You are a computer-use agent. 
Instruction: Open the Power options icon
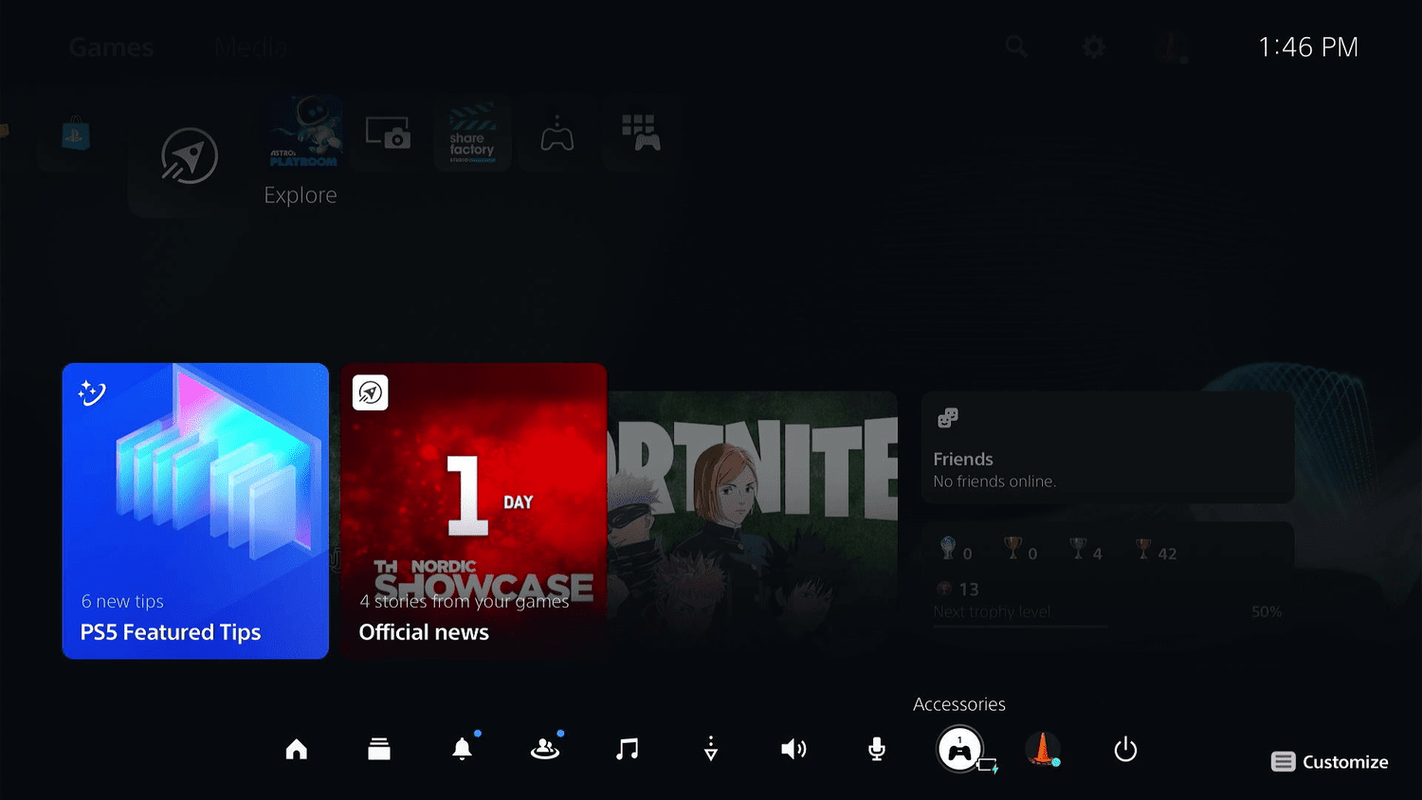pyautogui.click(x=1126, y=749)
